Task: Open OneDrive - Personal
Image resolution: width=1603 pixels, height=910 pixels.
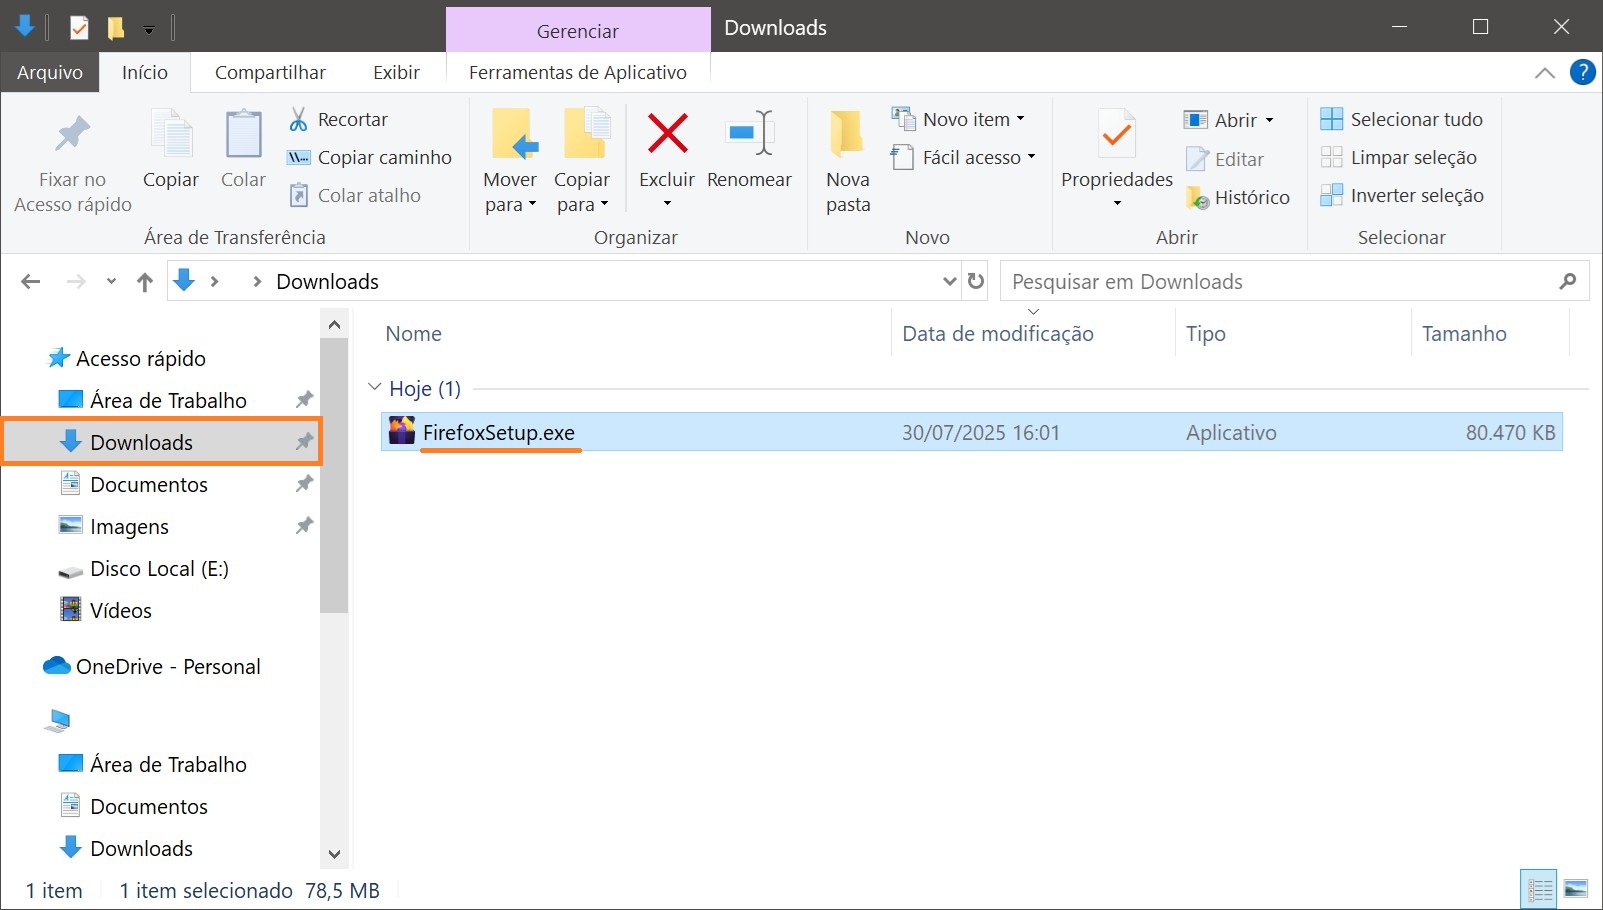Action: pyautogui.click(x=168, y=666)
